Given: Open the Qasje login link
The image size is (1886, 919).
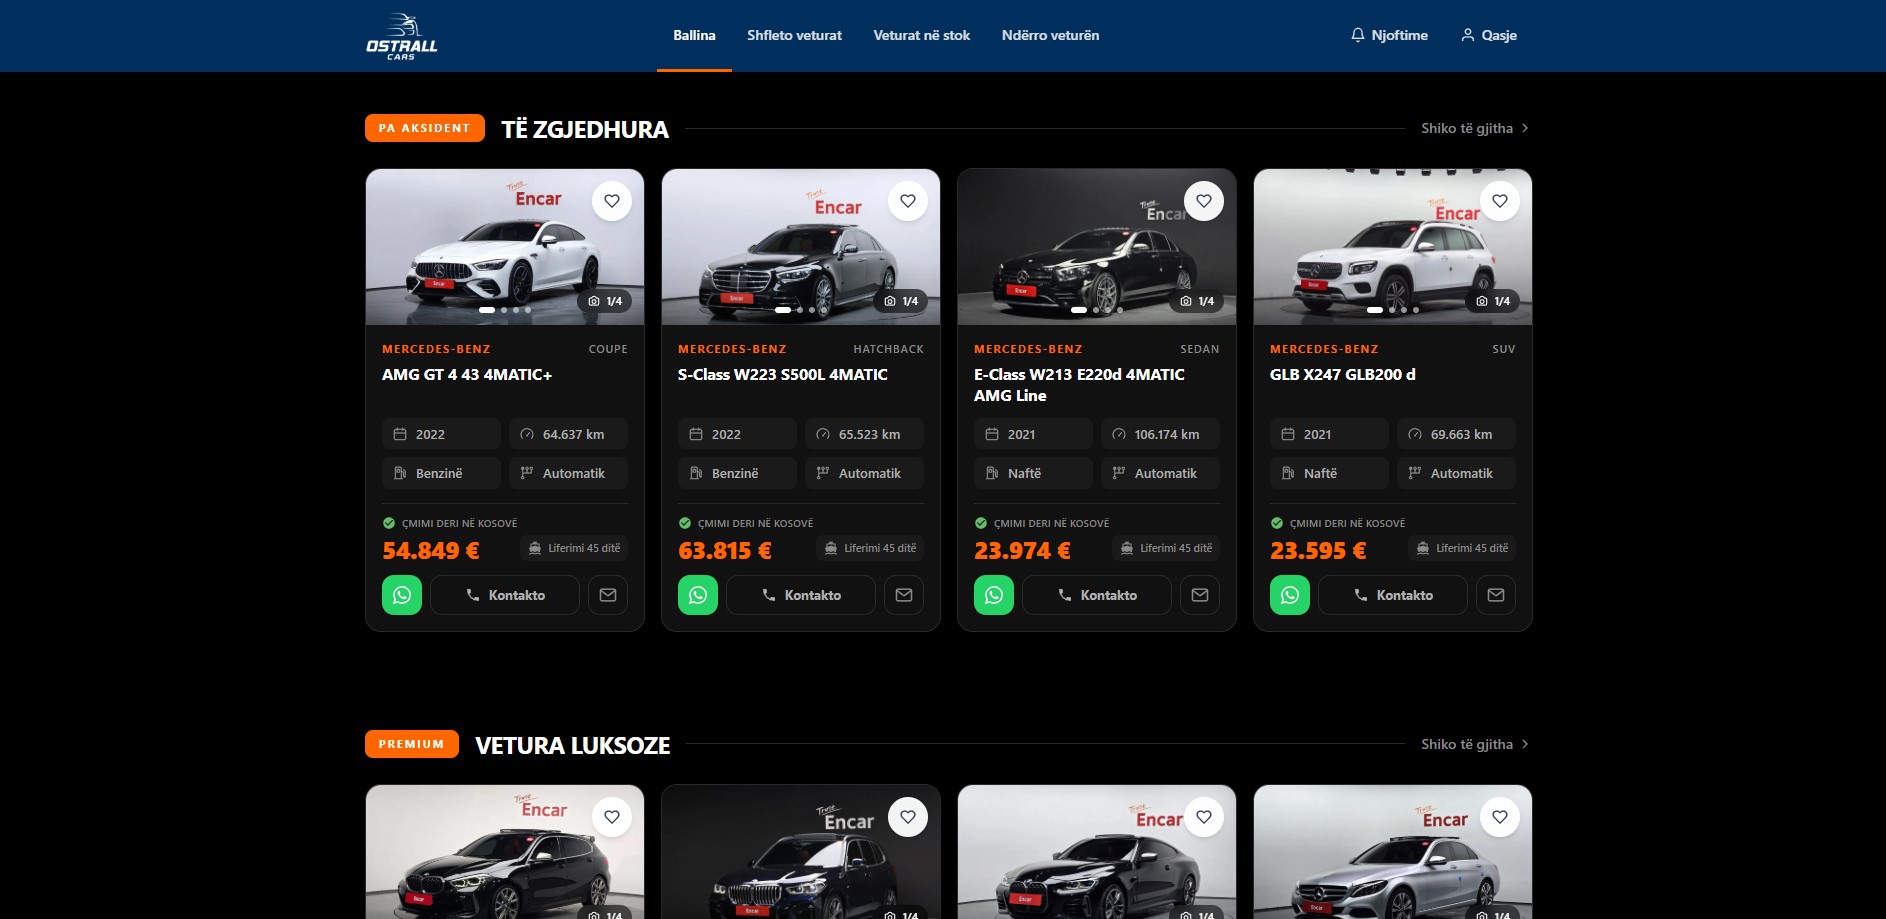Looking at the screenshot, I should [x=1489, y=35].
